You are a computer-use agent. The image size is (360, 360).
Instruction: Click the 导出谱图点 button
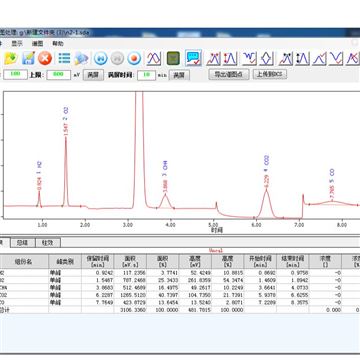(x=229, y=74)
